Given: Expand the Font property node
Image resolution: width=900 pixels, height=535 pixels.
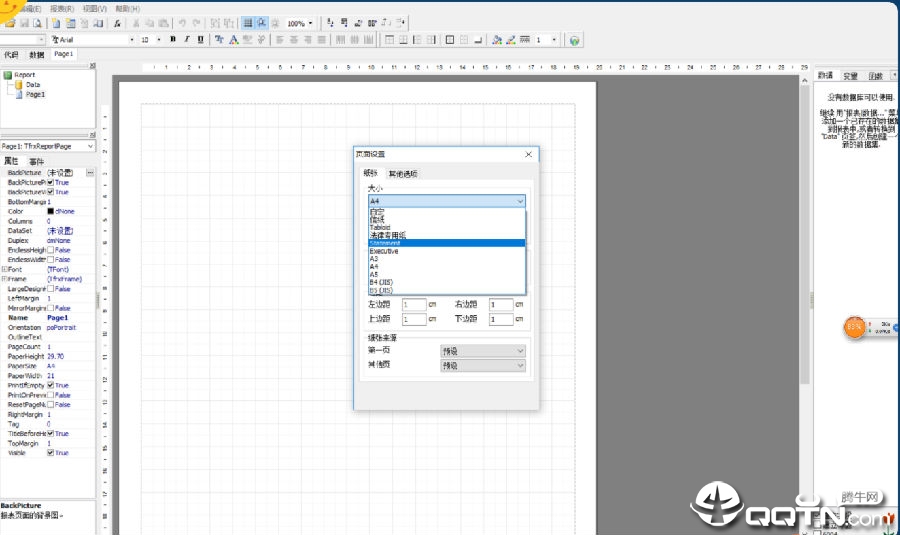Looking at the screenshot, I should [x=4, y=269].
